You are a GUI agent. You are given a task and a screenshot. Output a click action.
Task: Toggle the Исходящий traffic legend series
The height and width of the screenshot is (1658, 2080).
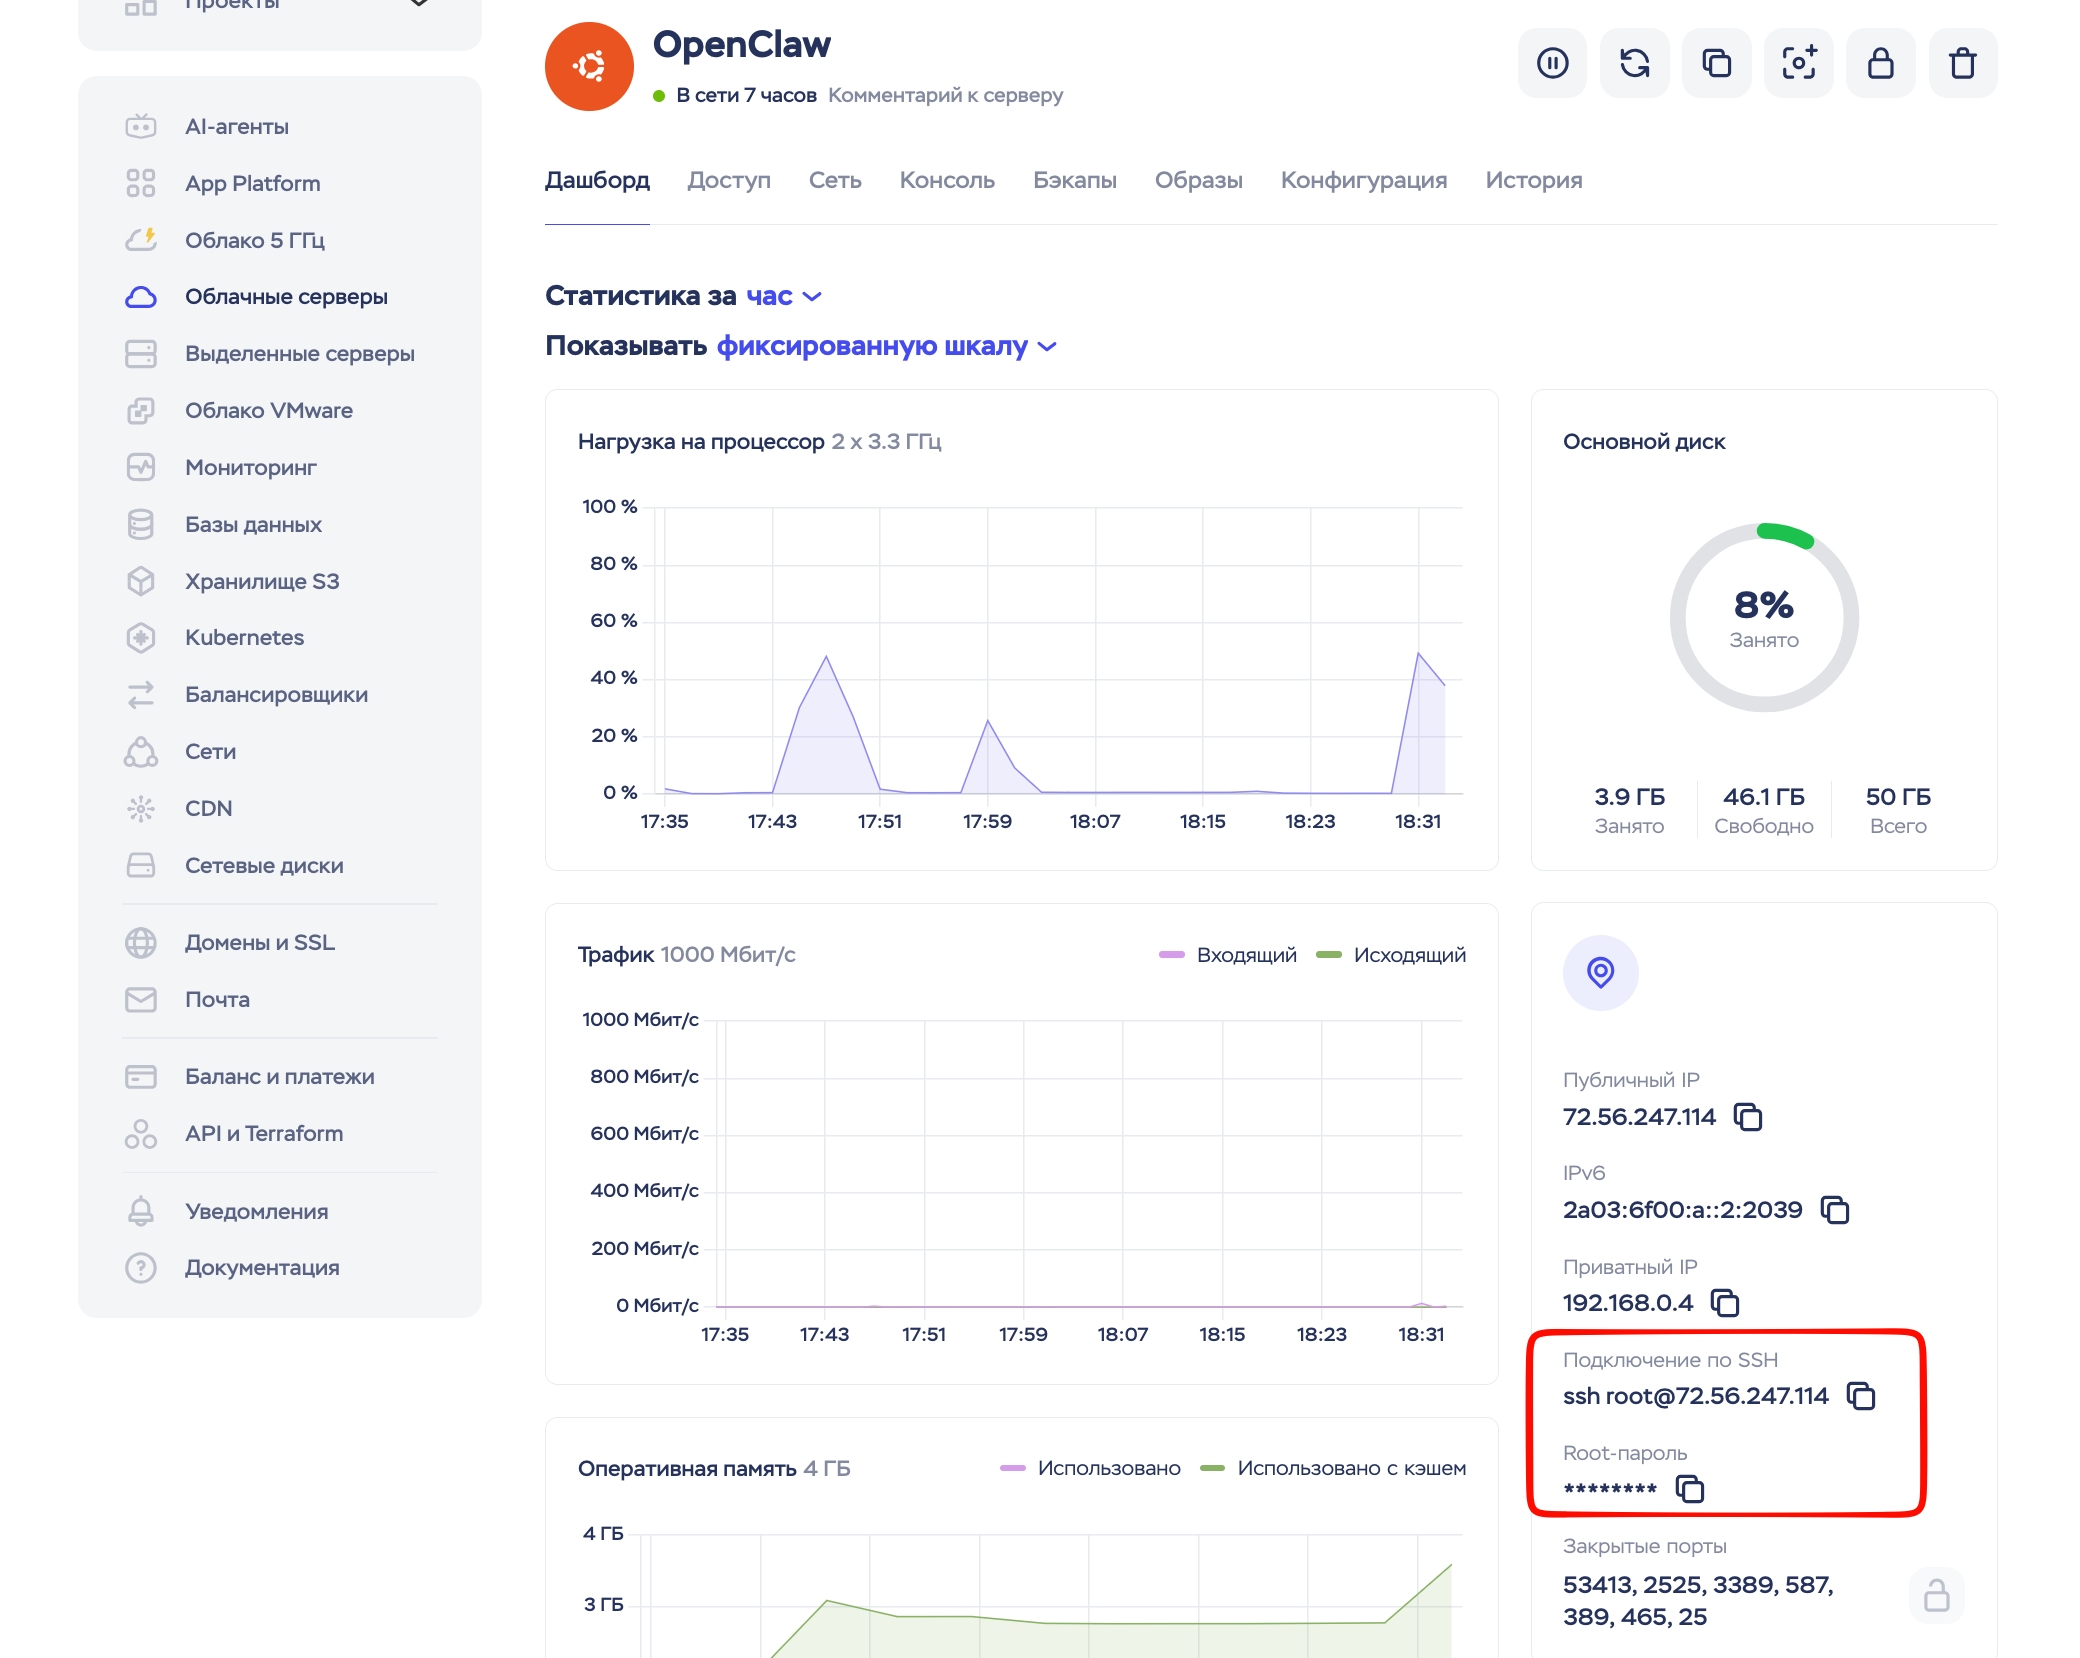1392,955
